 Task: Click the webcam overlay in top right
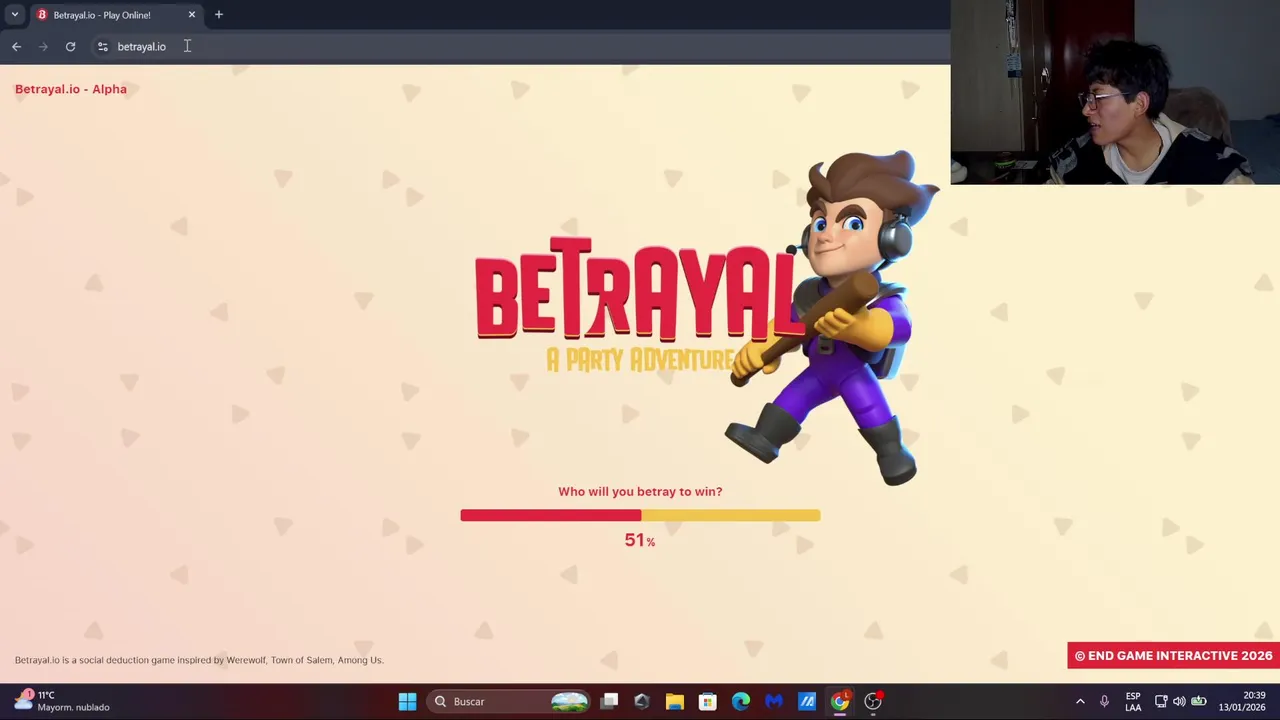(x=1115, y=92)
